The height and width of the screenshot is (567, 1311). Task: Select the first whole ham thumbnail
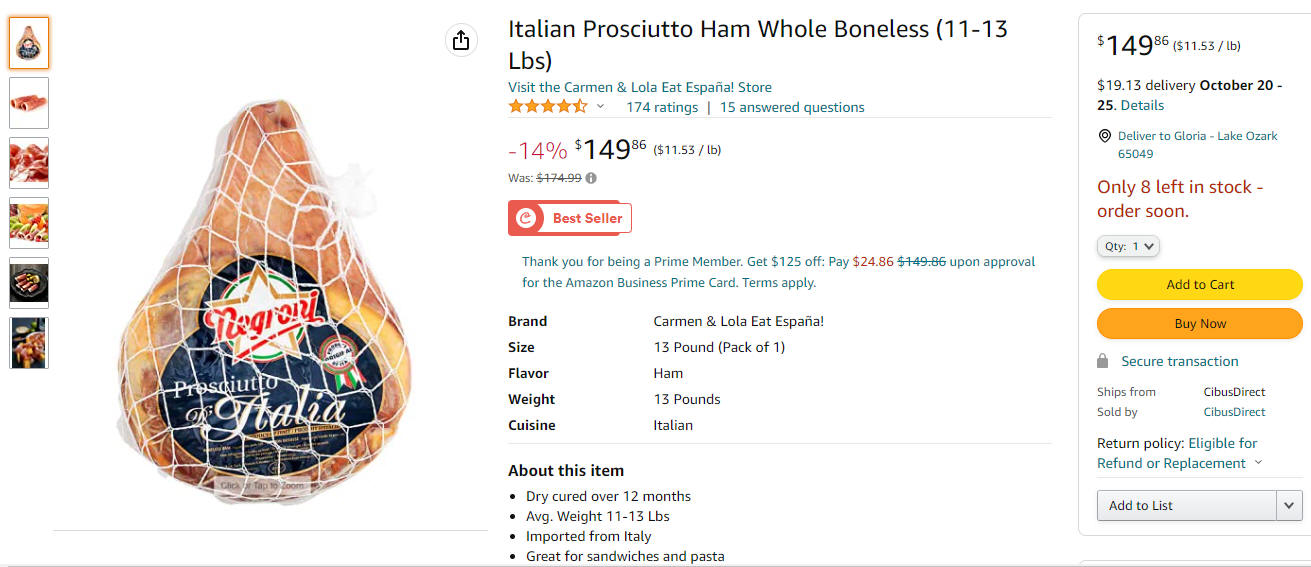pyautogui.click(x=29, y=43)
